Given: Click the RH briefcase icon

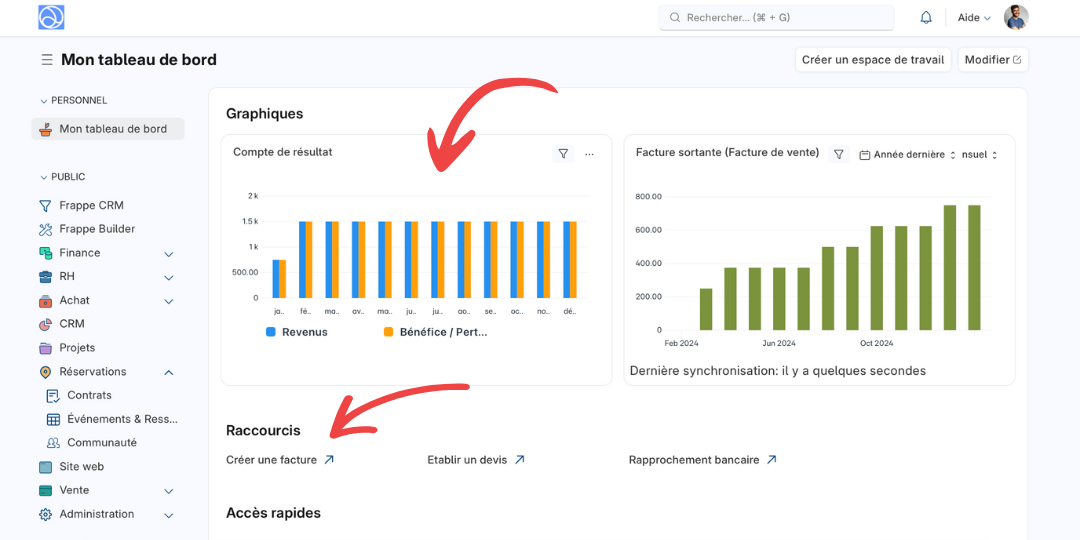Looking at the screenshot, I should coord(45,277).
